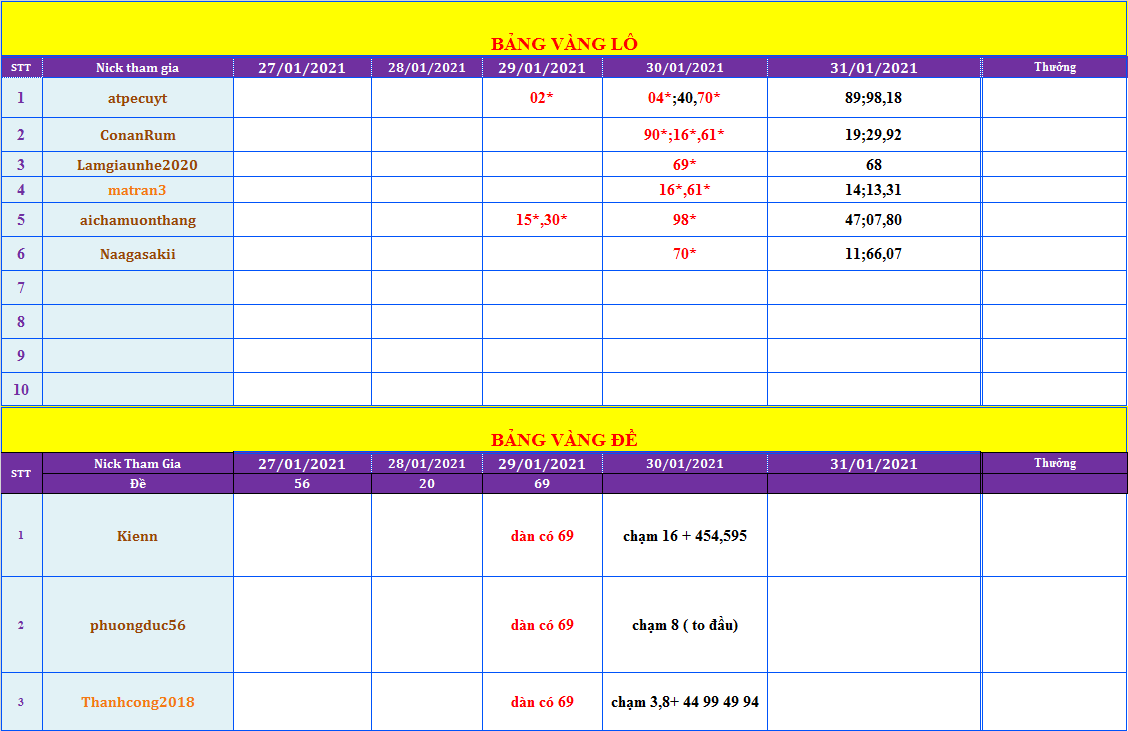Click the '11;66,07' cell
The height and width of the screenshot is (731, 1128).
click(873, 253)
